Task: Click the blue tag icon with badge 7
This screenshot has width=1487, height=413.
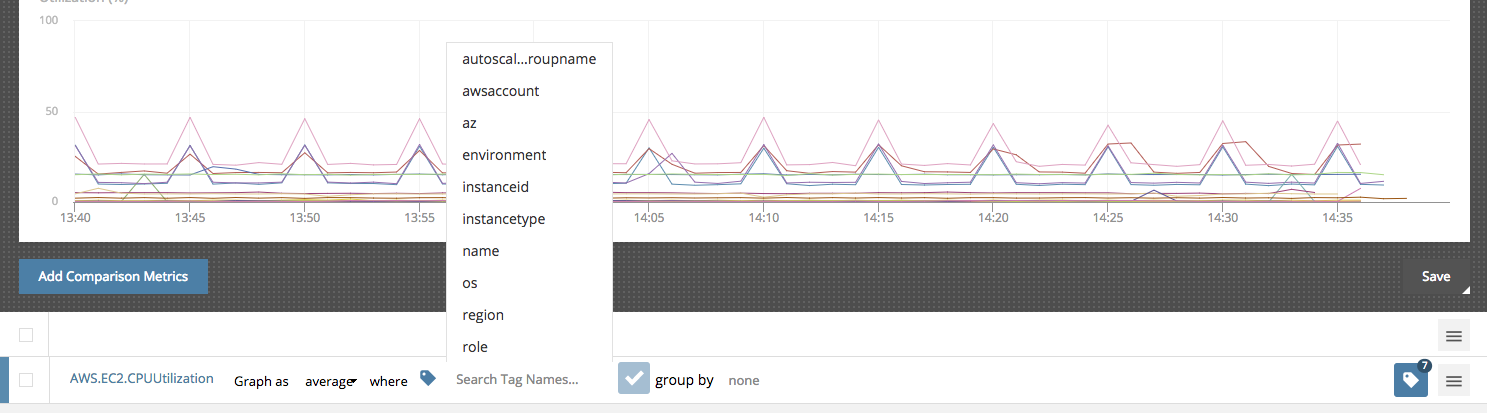Action: click(x=1411, y=380)
